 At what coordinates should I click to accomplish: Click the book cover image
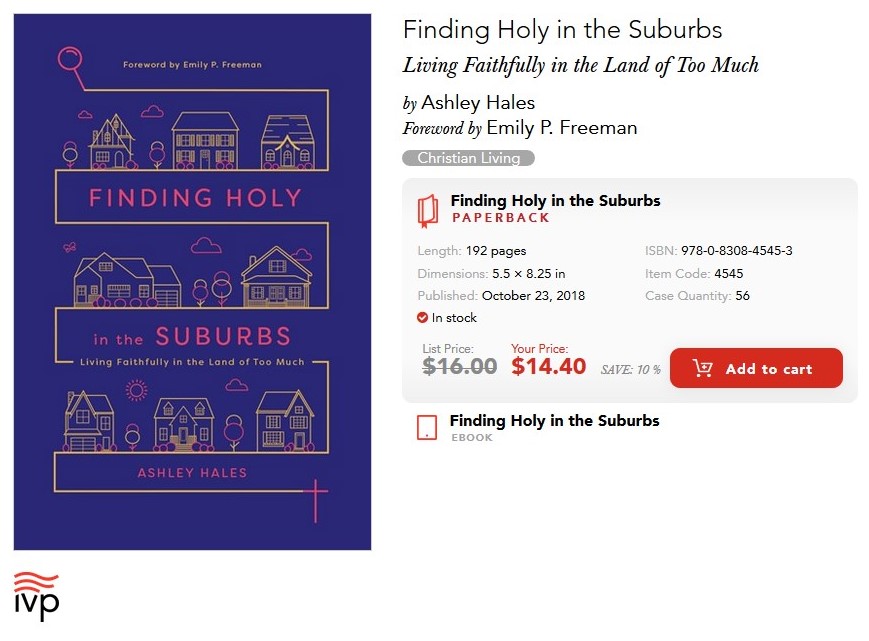coord(192,282)
